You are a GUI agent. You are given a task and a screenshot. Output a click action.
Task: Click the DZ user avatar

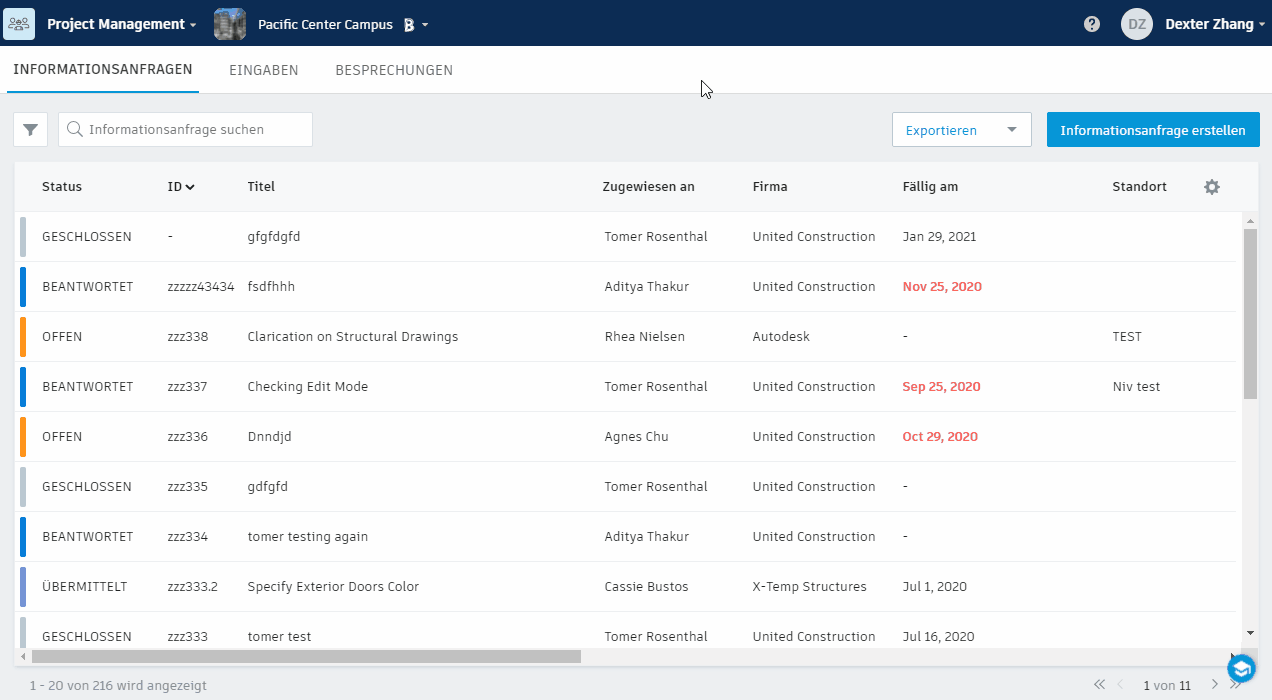pyautogui.click(x=1137, y=24)
